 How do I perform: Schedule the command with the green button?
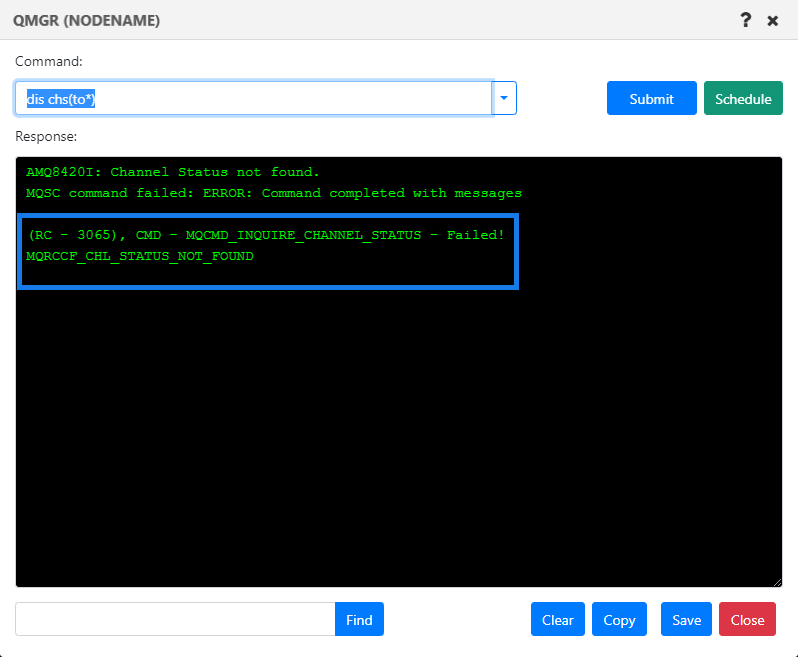743,98
